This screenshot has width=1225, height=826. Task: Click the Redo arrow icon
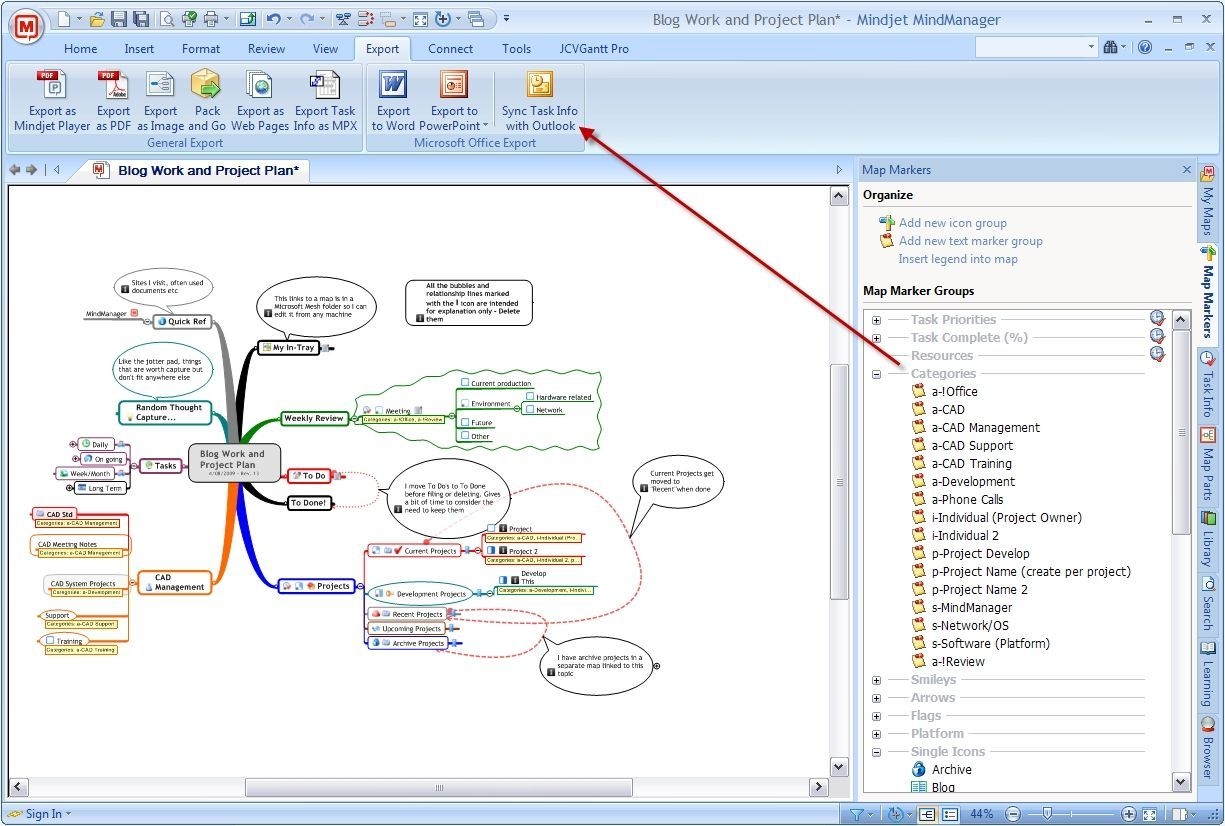click(x=307, y=19)
